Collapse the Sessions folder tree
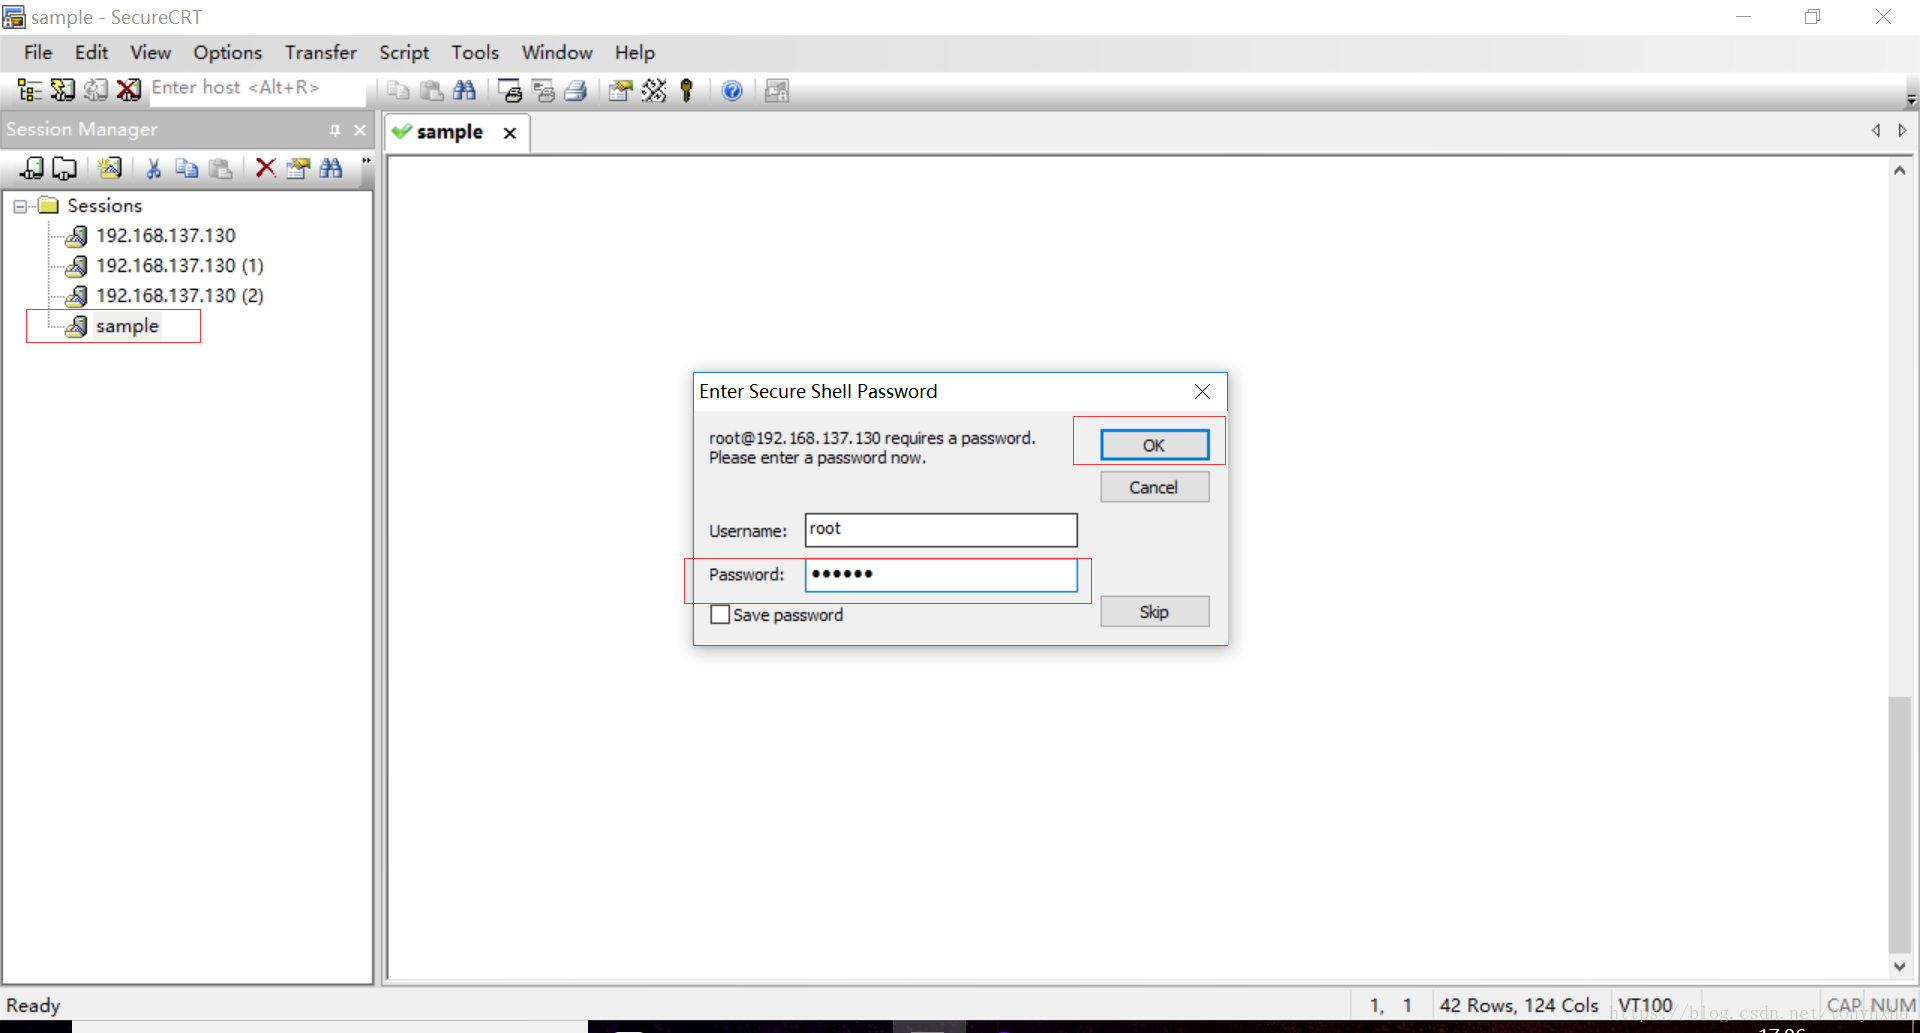The height and width of the screenshot is (1033, 1920). (x=20, y=206)
